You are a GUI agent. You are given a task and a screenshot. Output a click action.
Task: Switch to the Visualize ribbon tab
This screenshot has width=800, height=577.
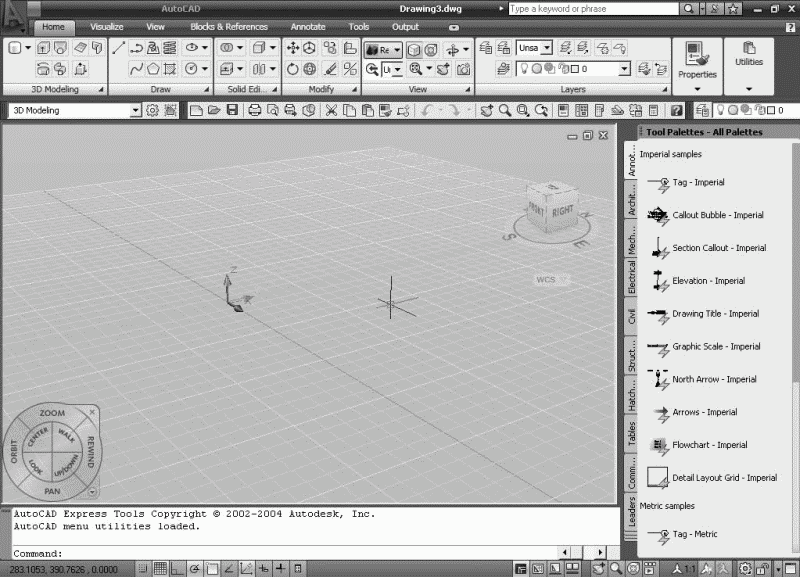tap(107, 27)
